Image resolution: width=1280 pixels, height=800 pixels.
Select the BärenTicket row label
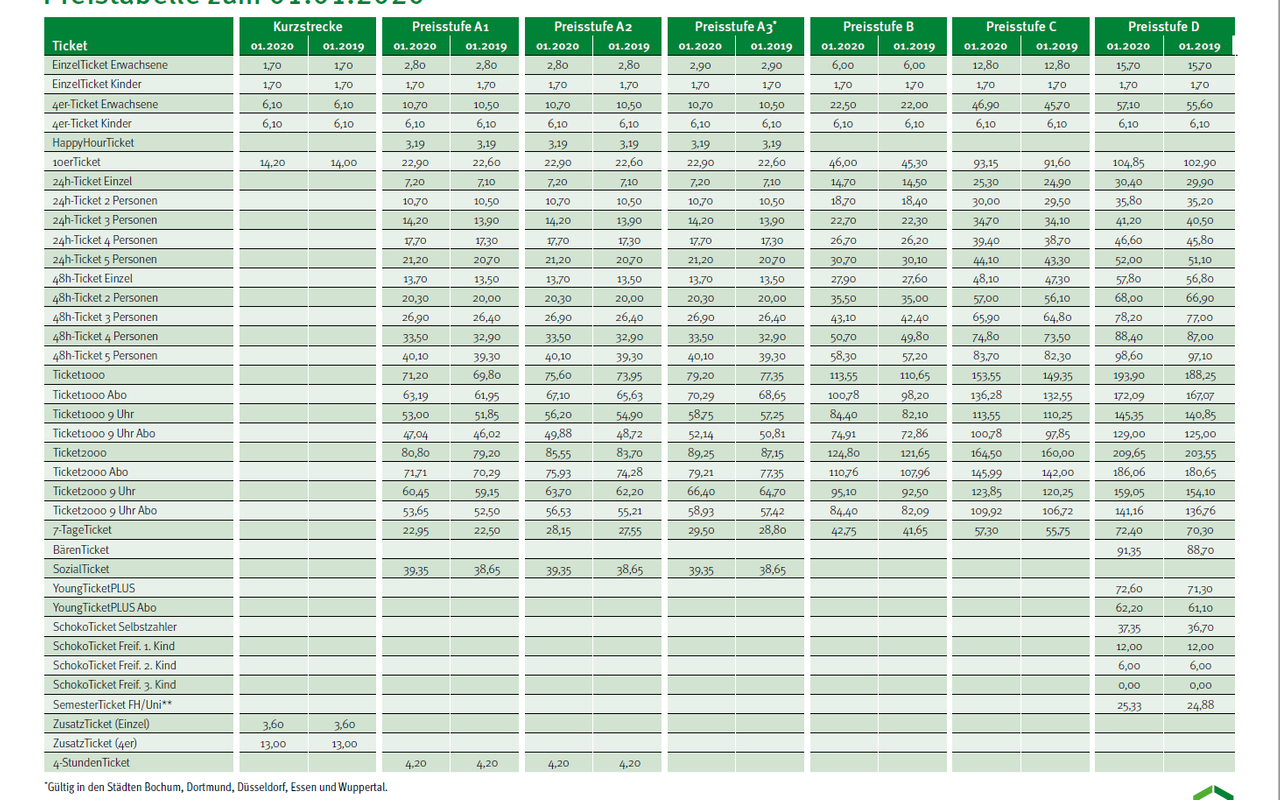point(81,550)
